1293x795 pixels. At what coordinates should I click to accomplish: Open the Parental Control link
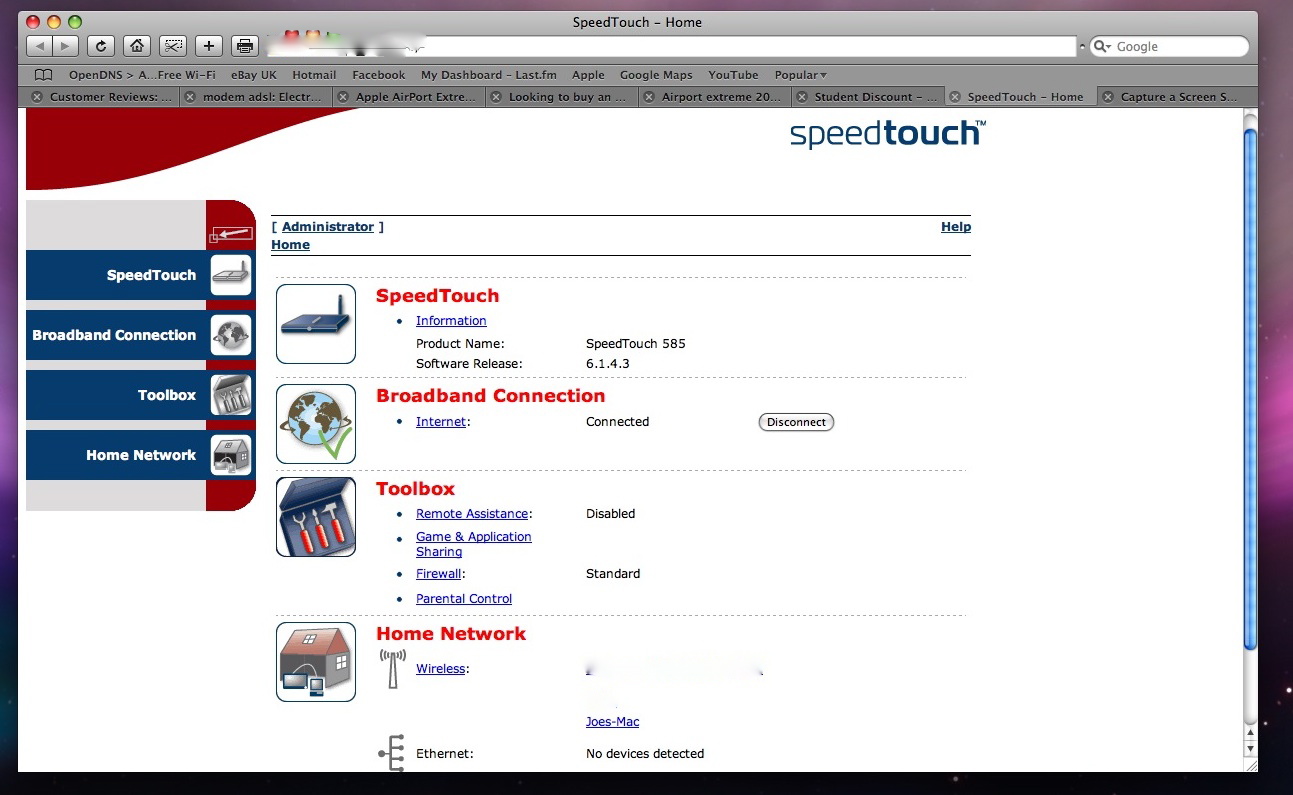[464, 599]
